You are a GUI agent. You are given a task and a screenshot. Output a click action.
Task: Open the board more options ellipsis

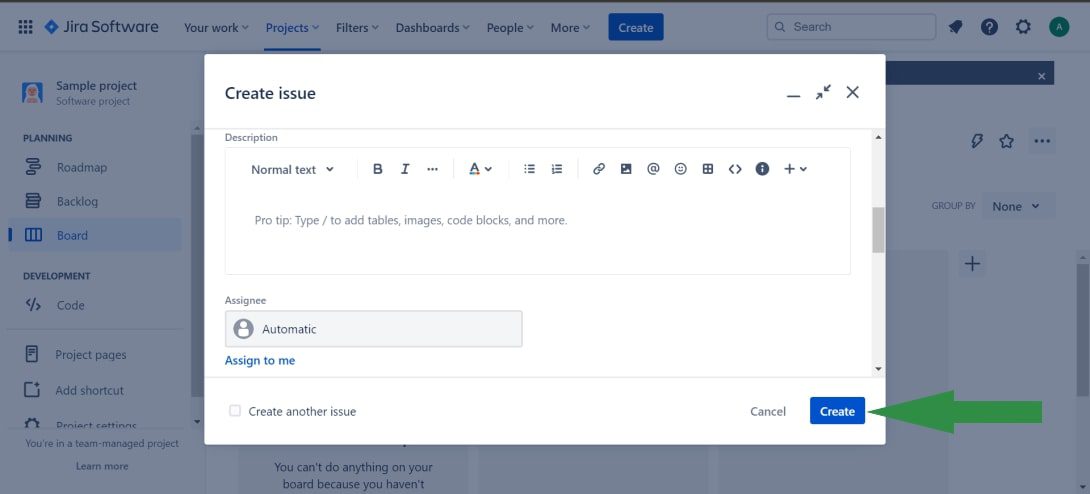1041,141
